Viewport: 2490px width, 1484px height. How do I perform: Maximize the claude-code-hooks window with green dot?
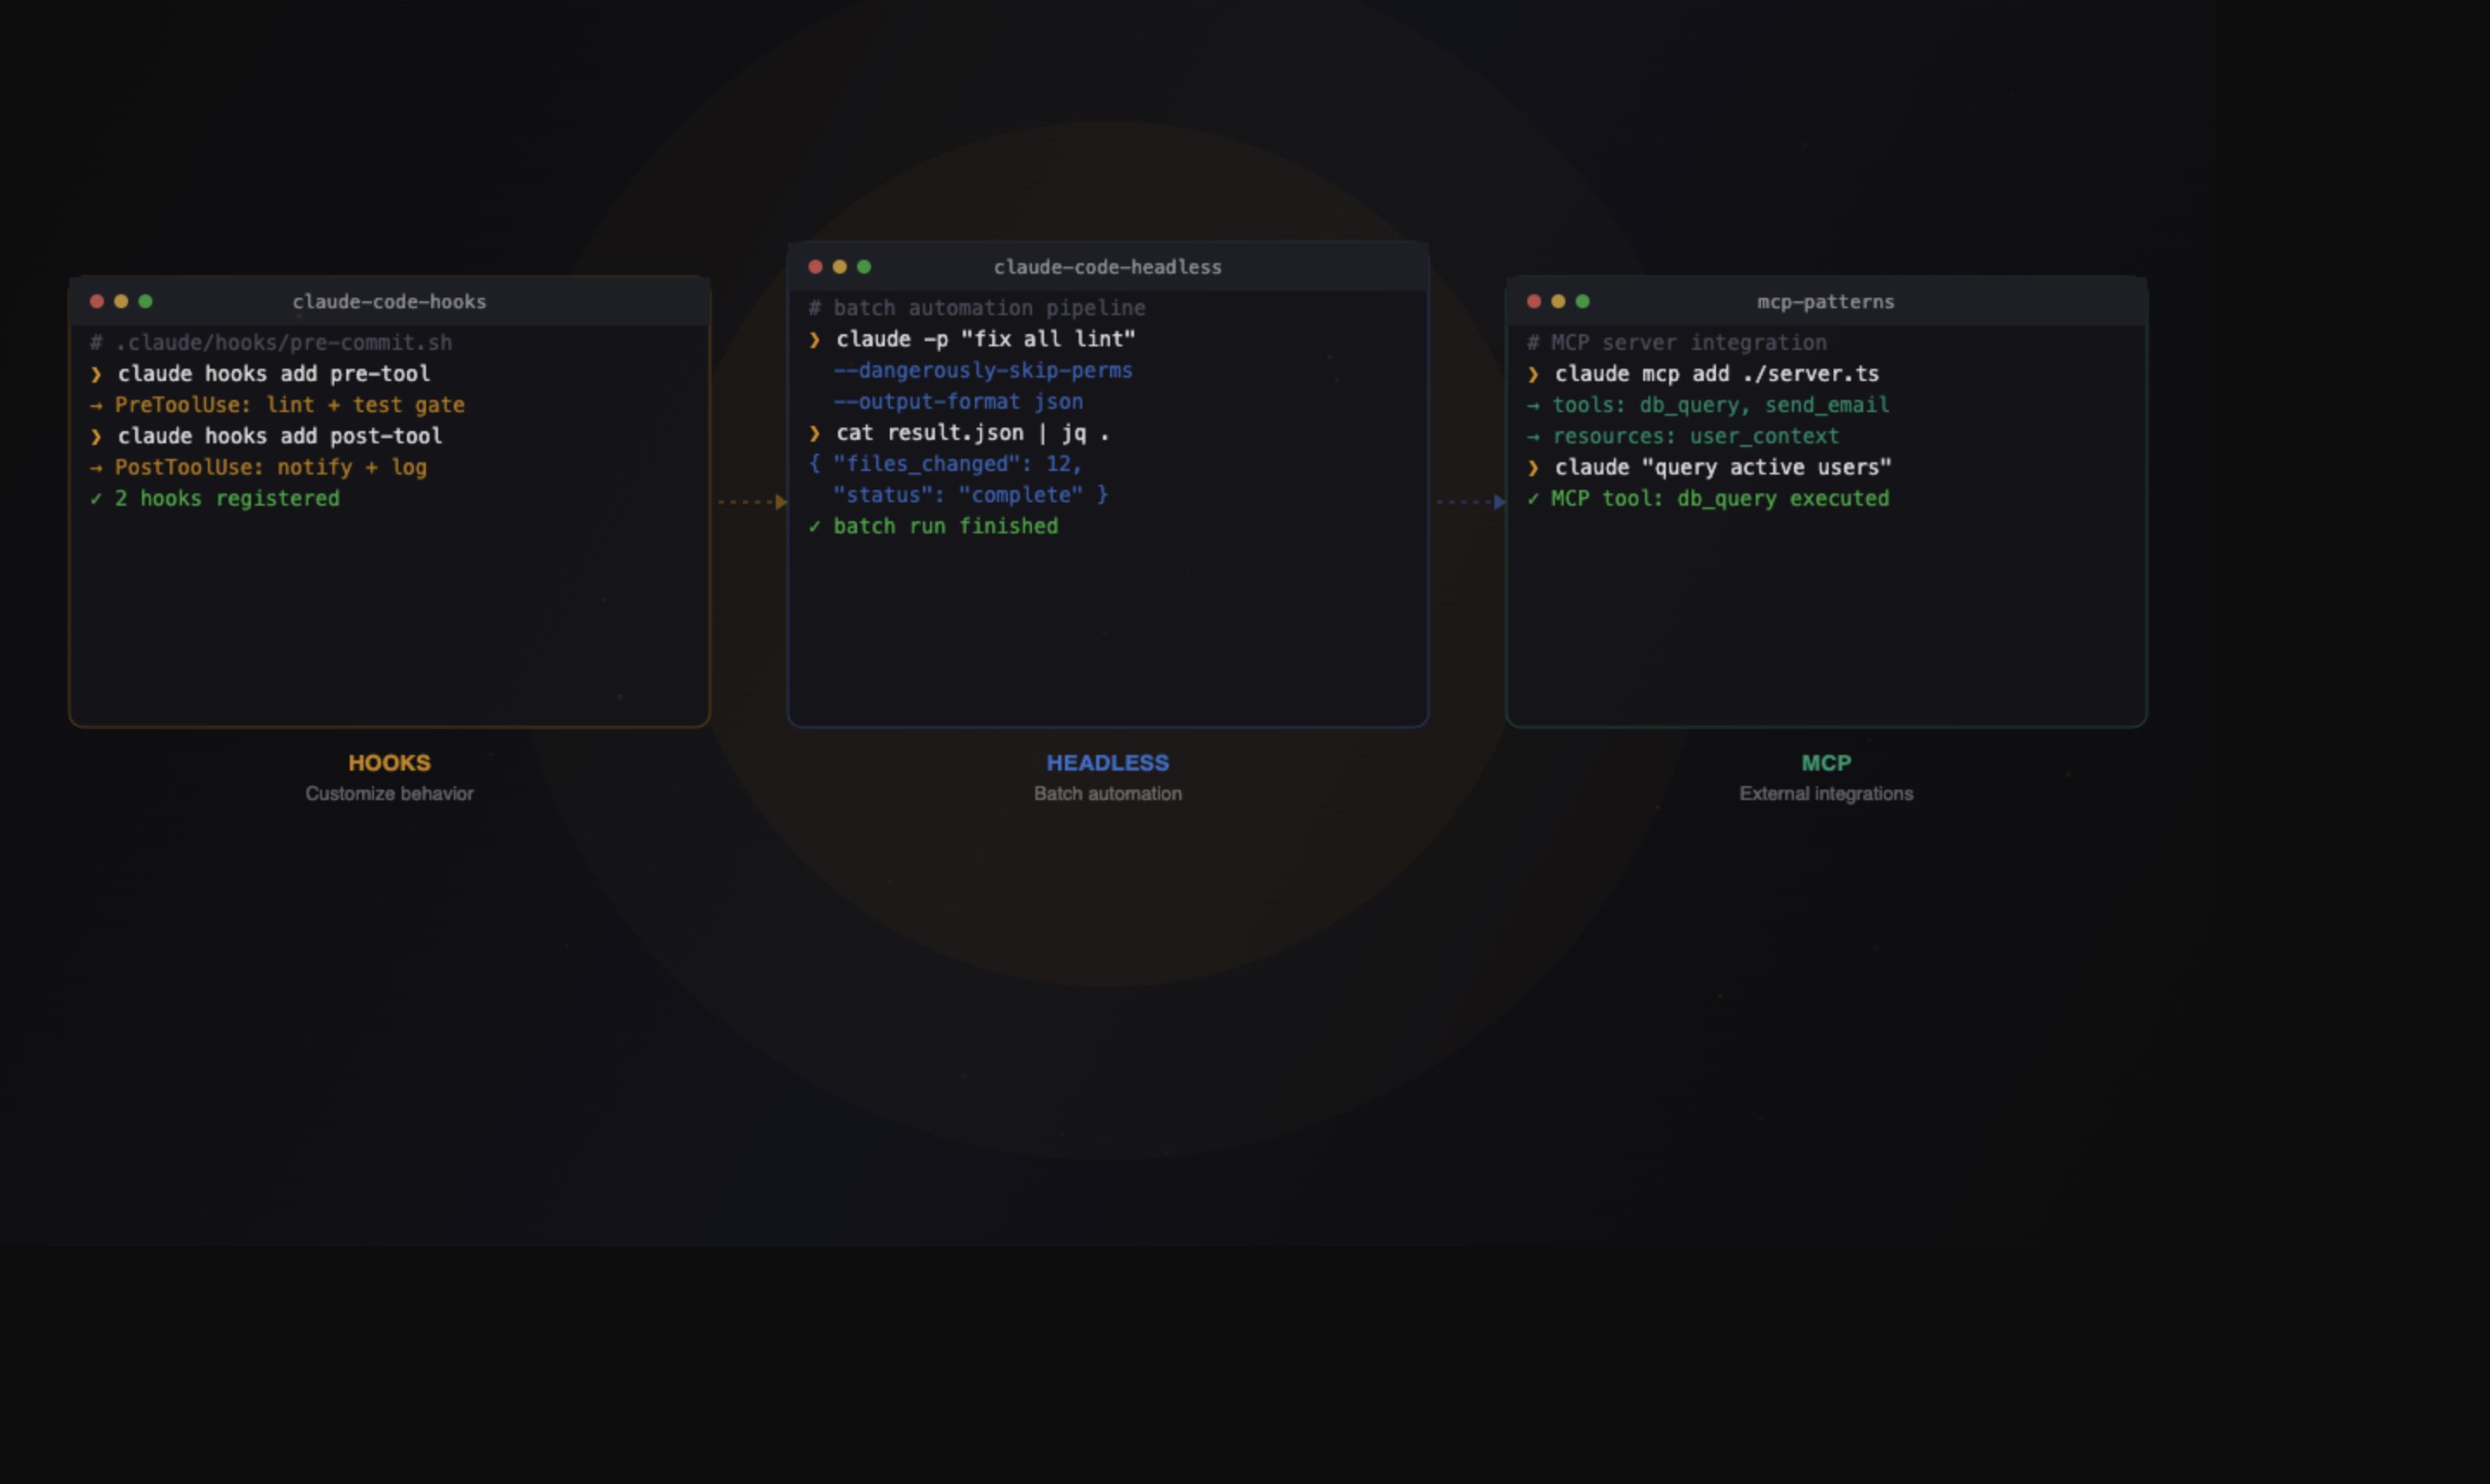(145, 301)
